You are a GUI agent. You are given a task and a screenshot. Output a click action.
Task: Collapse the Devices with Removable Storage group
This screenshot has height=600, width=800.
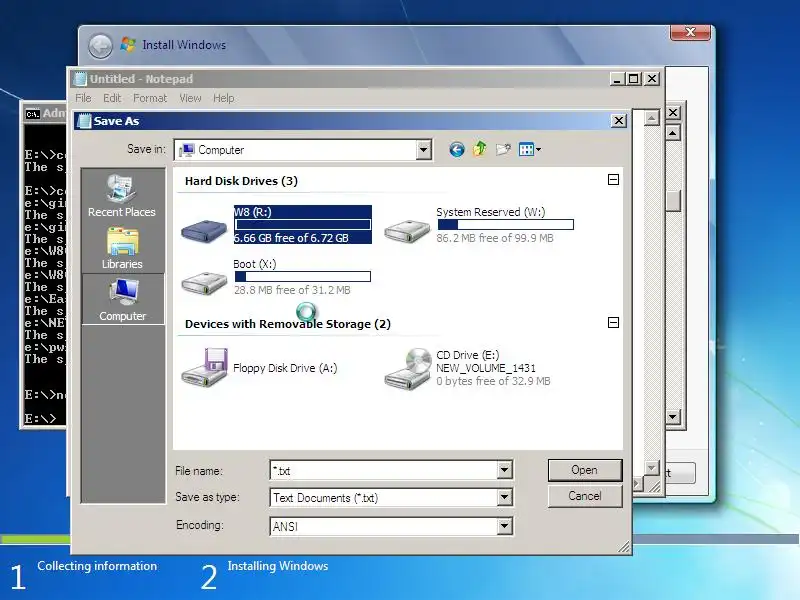coord(613,322)
